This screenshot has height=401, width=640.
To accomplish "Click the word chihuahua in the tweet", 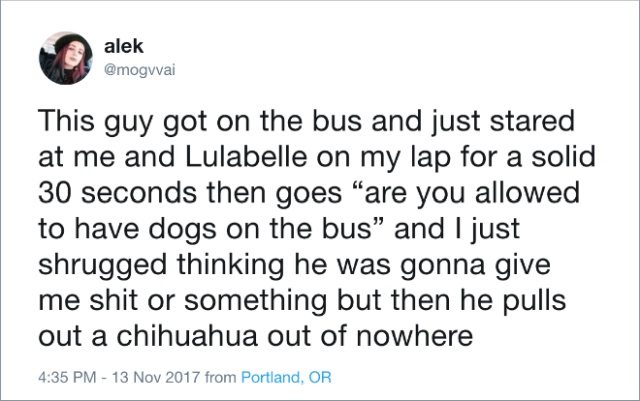I will [187, 336].
